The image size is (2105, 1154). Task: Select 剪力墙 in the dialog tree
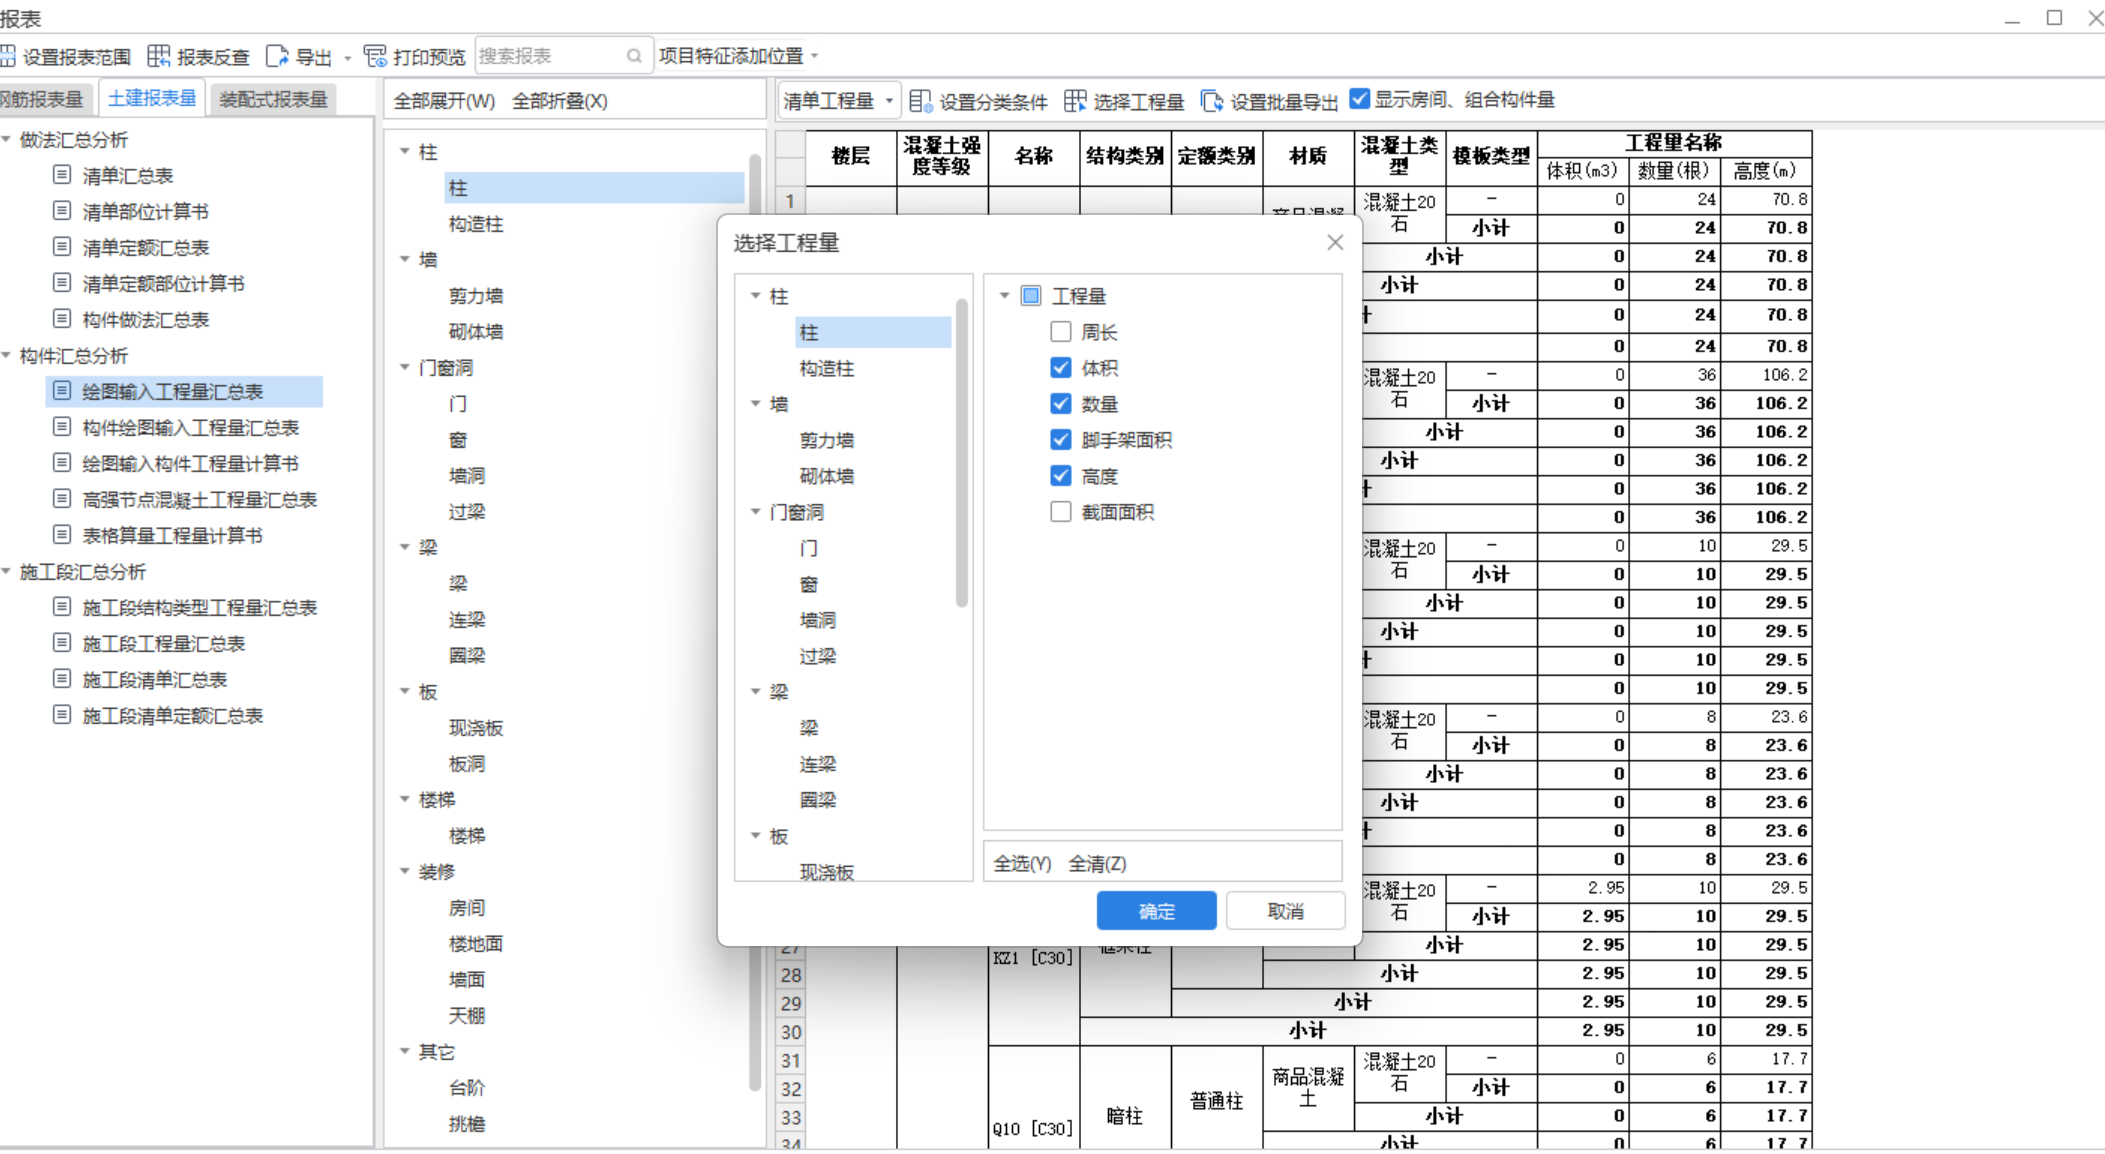826,440
